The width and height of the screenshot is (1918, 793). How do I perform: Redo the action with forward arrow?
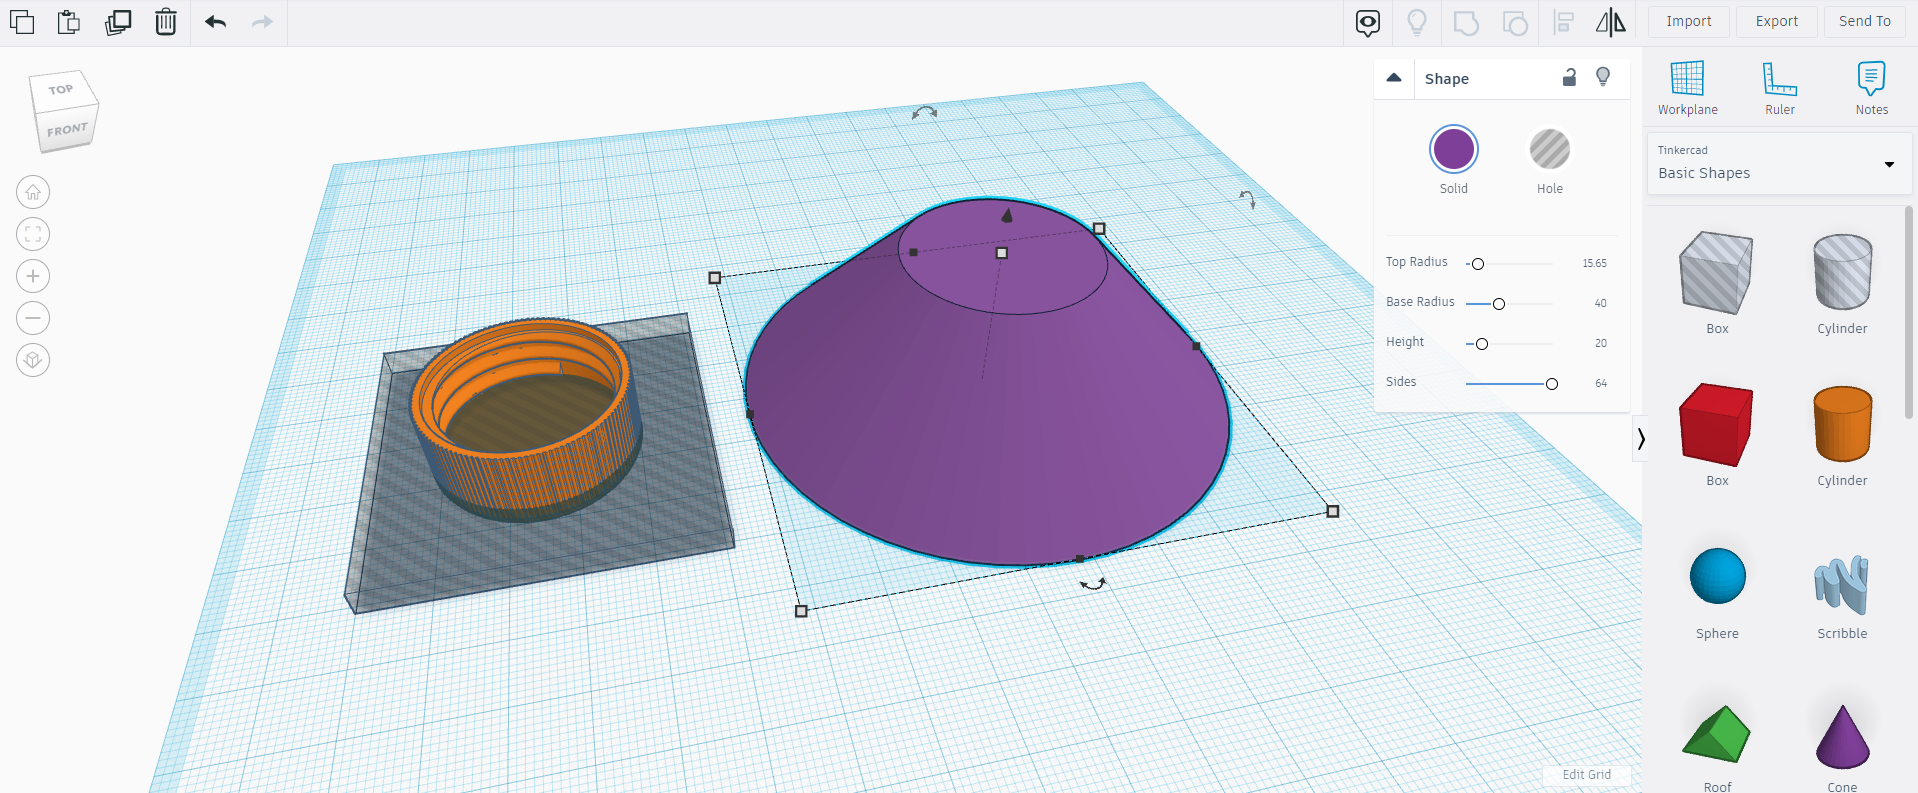pos(262,22)
